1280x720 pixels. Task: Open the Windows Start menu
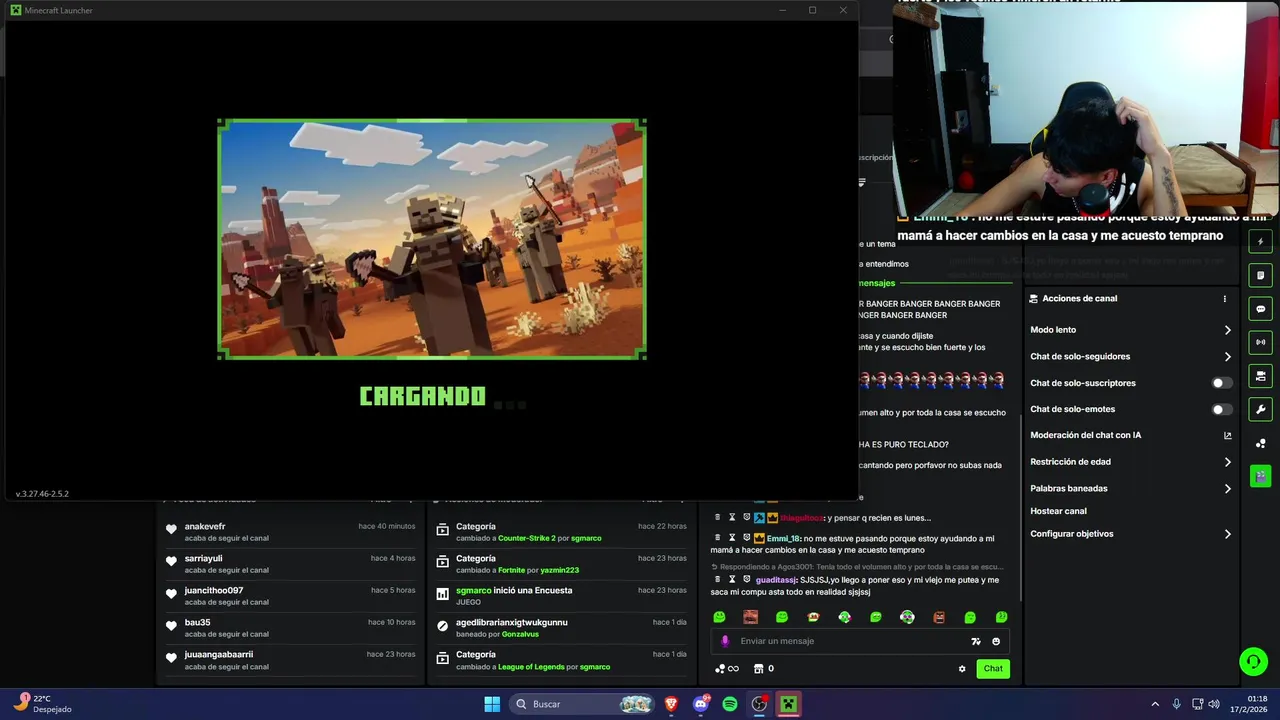492,704
